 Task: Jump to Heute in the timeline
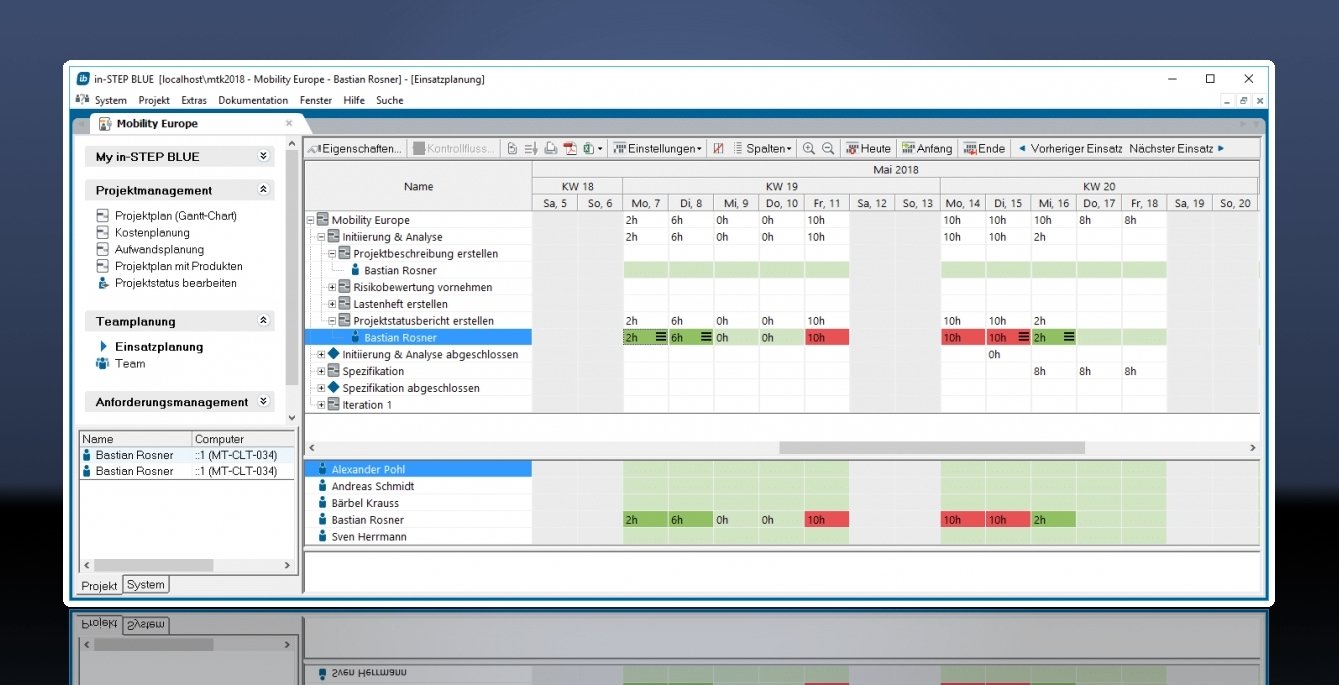[868, 149]
